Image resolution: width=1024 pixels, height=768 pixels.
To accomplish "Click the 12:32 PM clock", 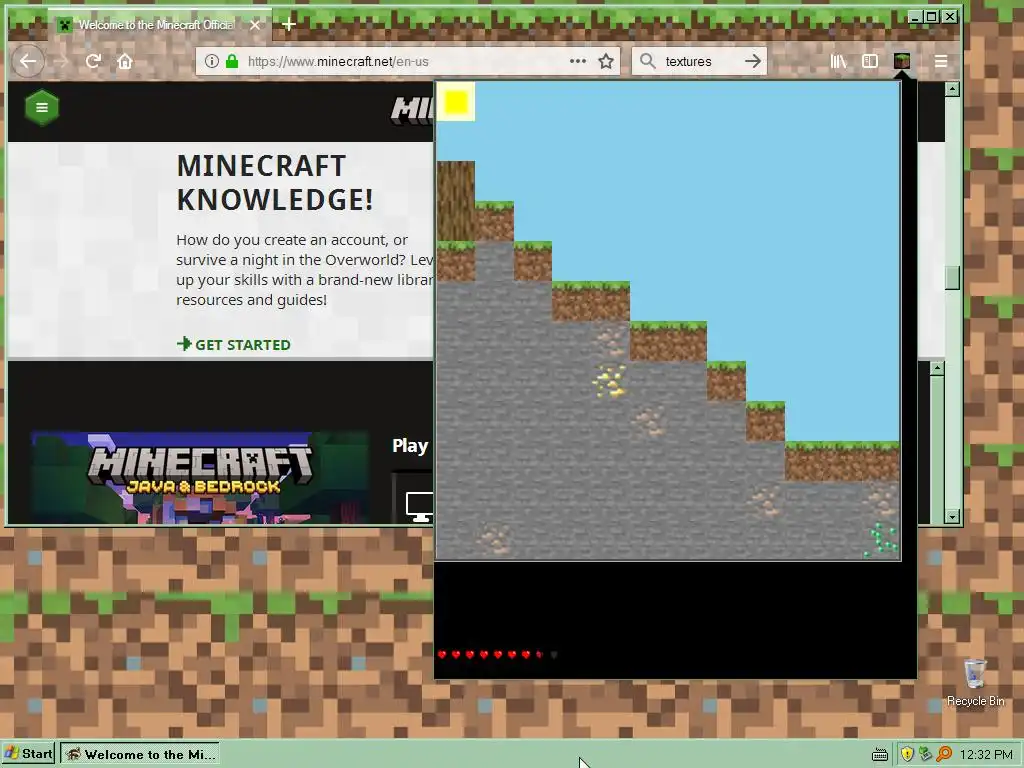I will [986, 755].
